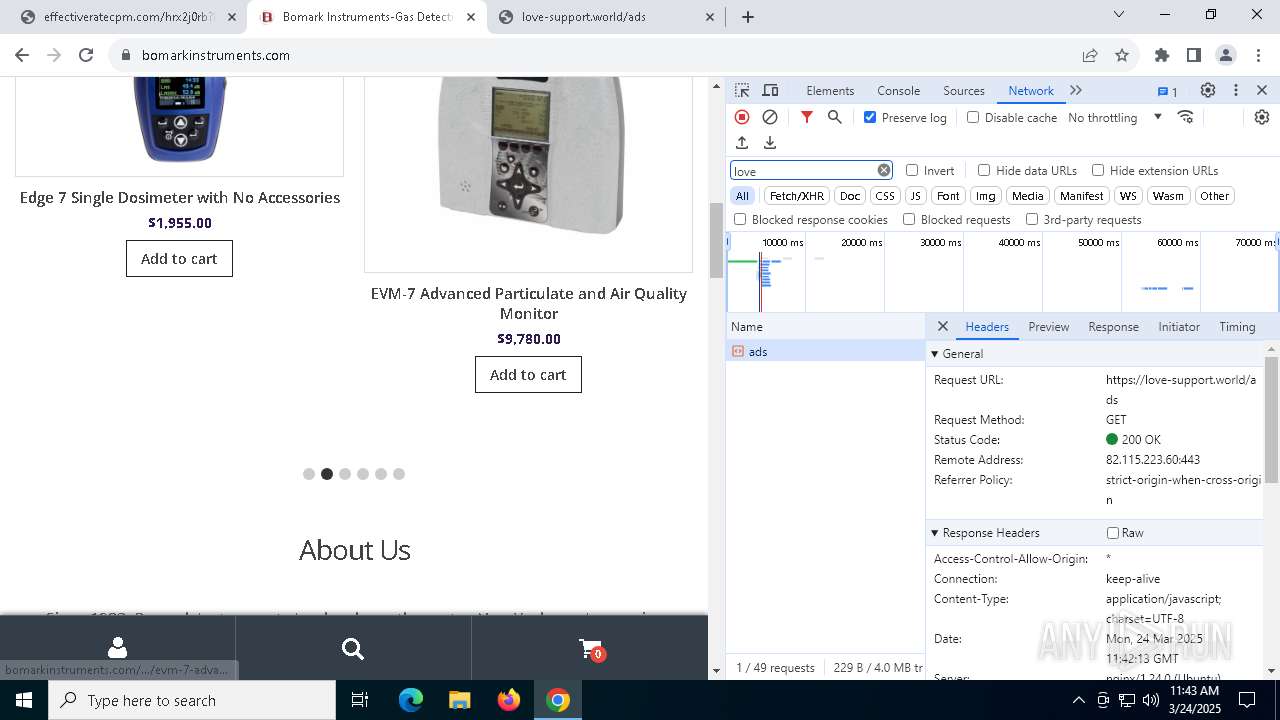Add Edge 7 Dosimeter to cart

179,258
